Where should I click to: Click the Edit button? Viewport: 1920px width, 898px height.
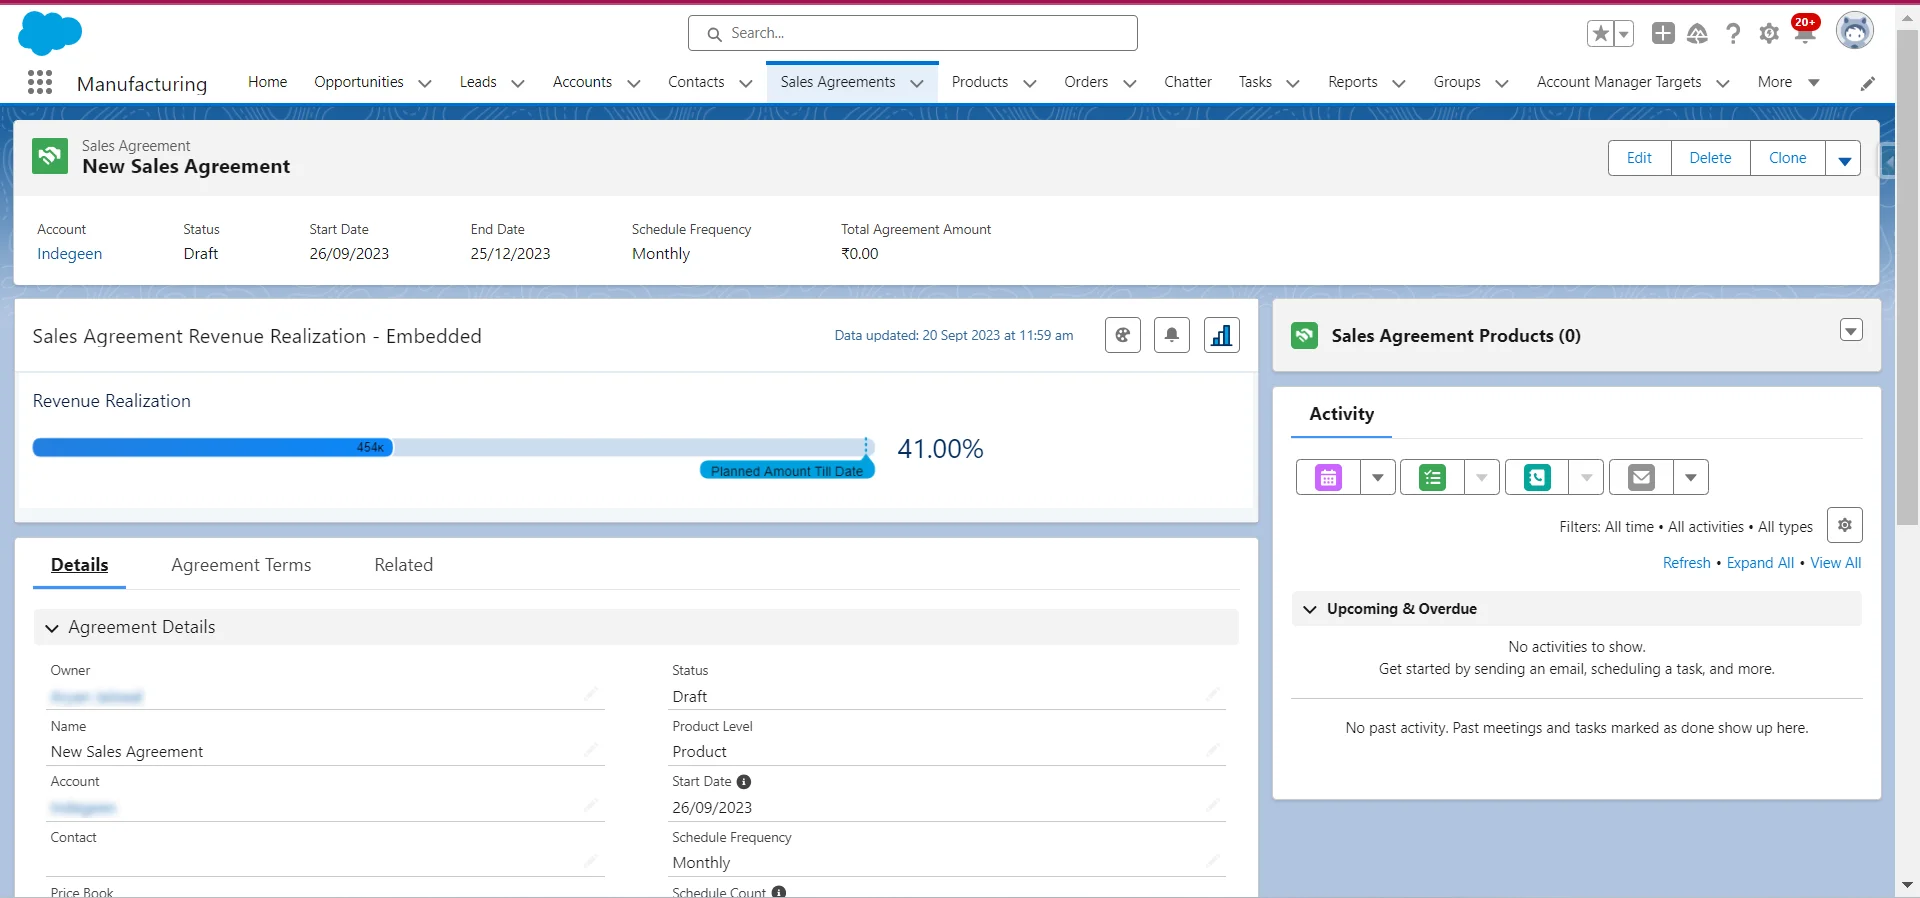(1639, 158)
